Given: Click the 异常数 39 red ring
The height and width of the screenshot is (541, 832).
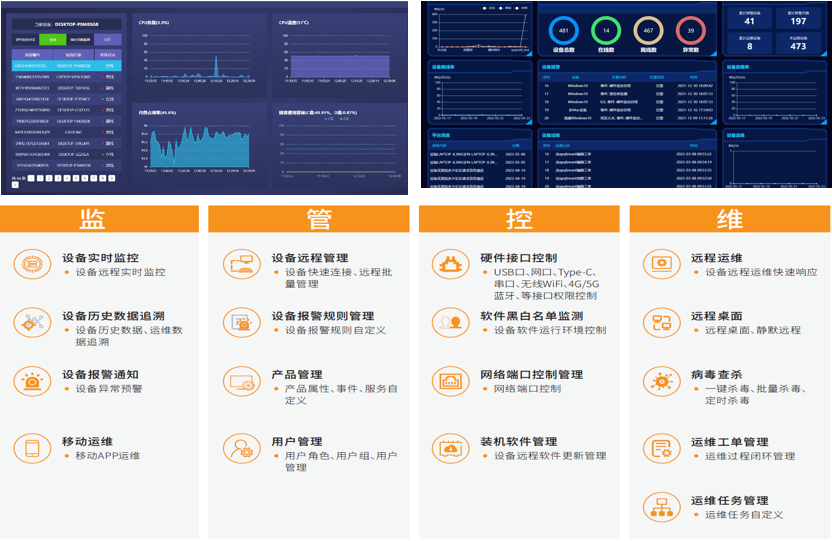Looking at the screenshot, I should click(690, 30).
